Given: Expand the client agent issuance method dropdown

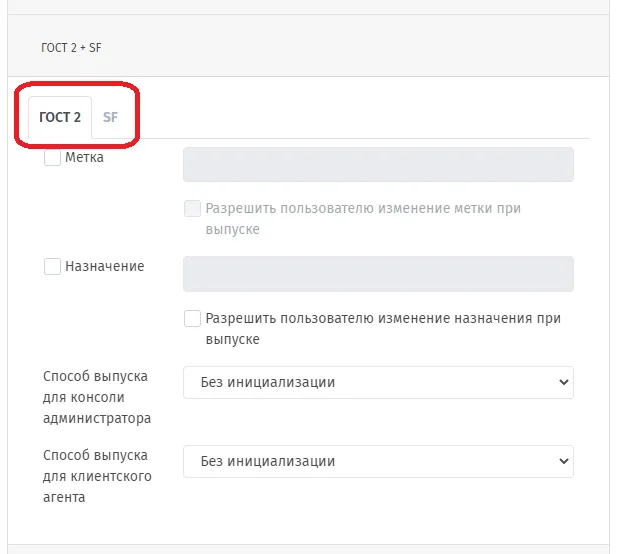Looking at the screenshot, I should [378, 461].
